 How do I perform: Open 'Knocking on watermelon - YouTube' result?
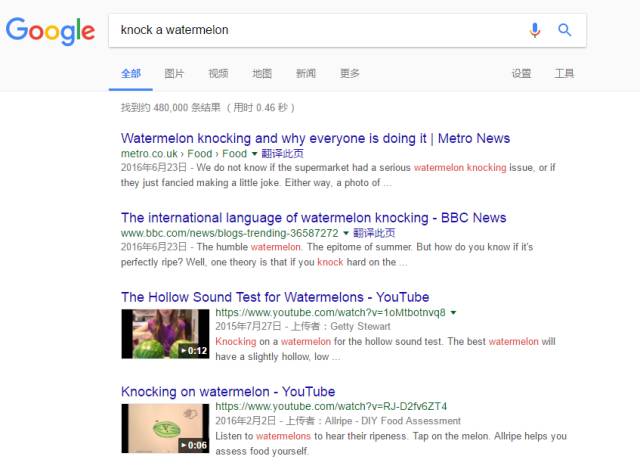click(x=228, y=391)
